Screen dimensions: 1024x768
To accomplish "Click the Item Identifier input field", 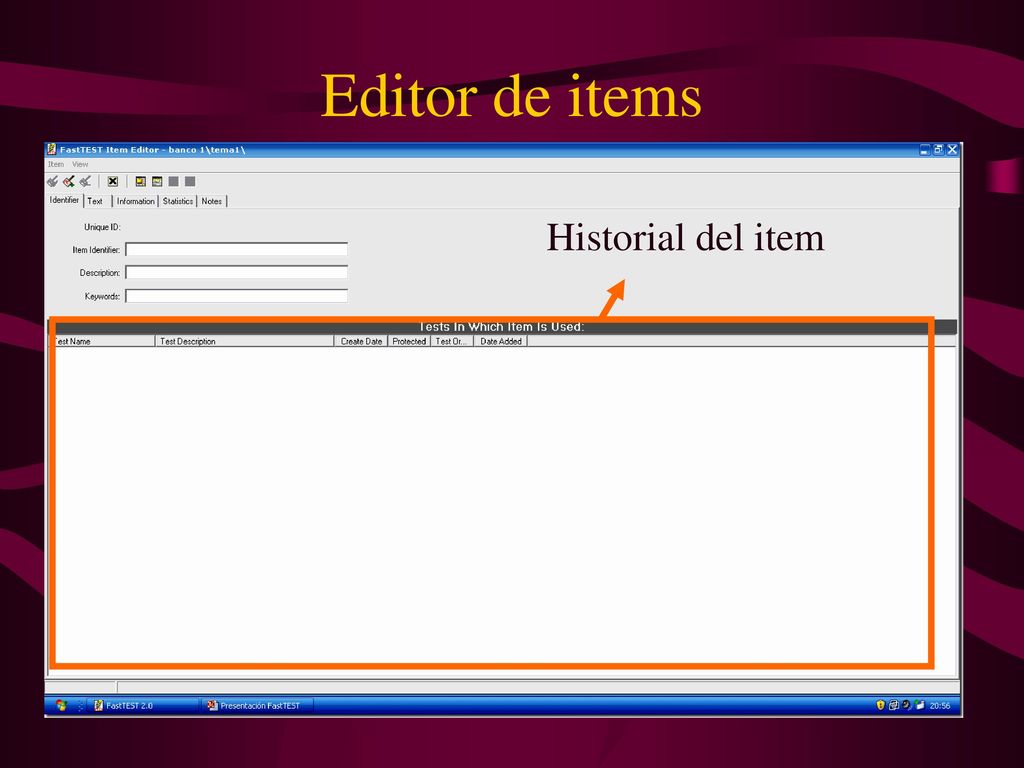I will click(x=236, y=249).
